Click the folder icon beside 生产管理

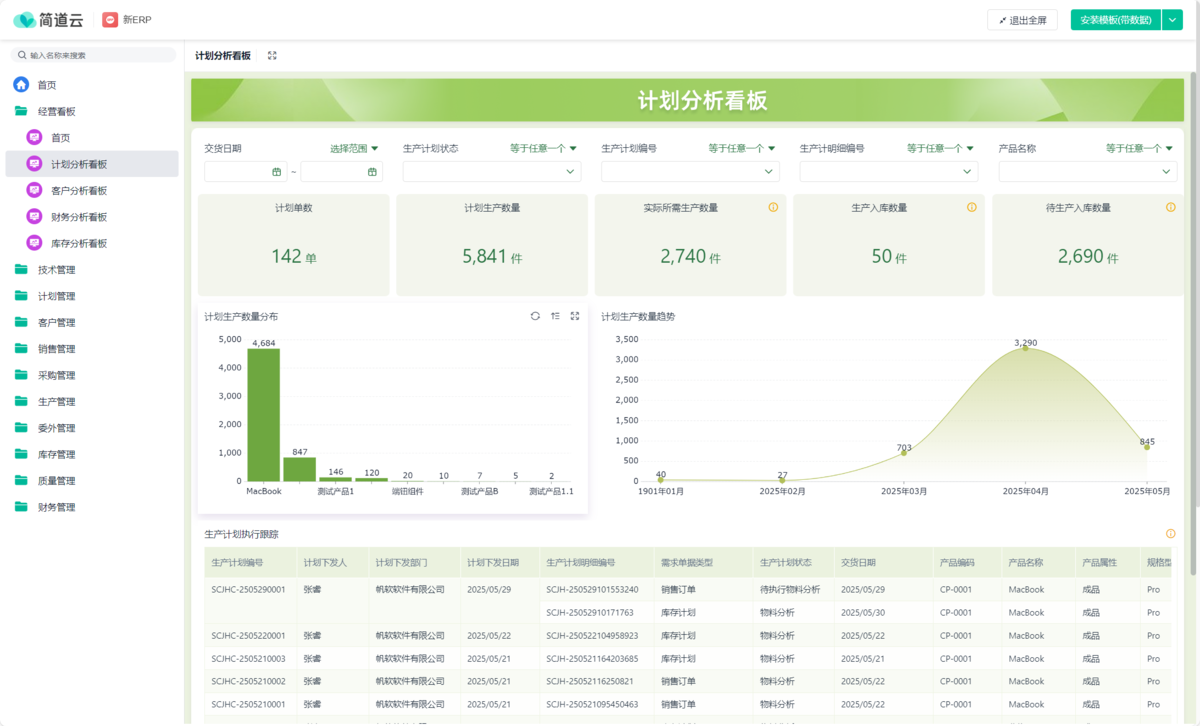click(21, 402)
